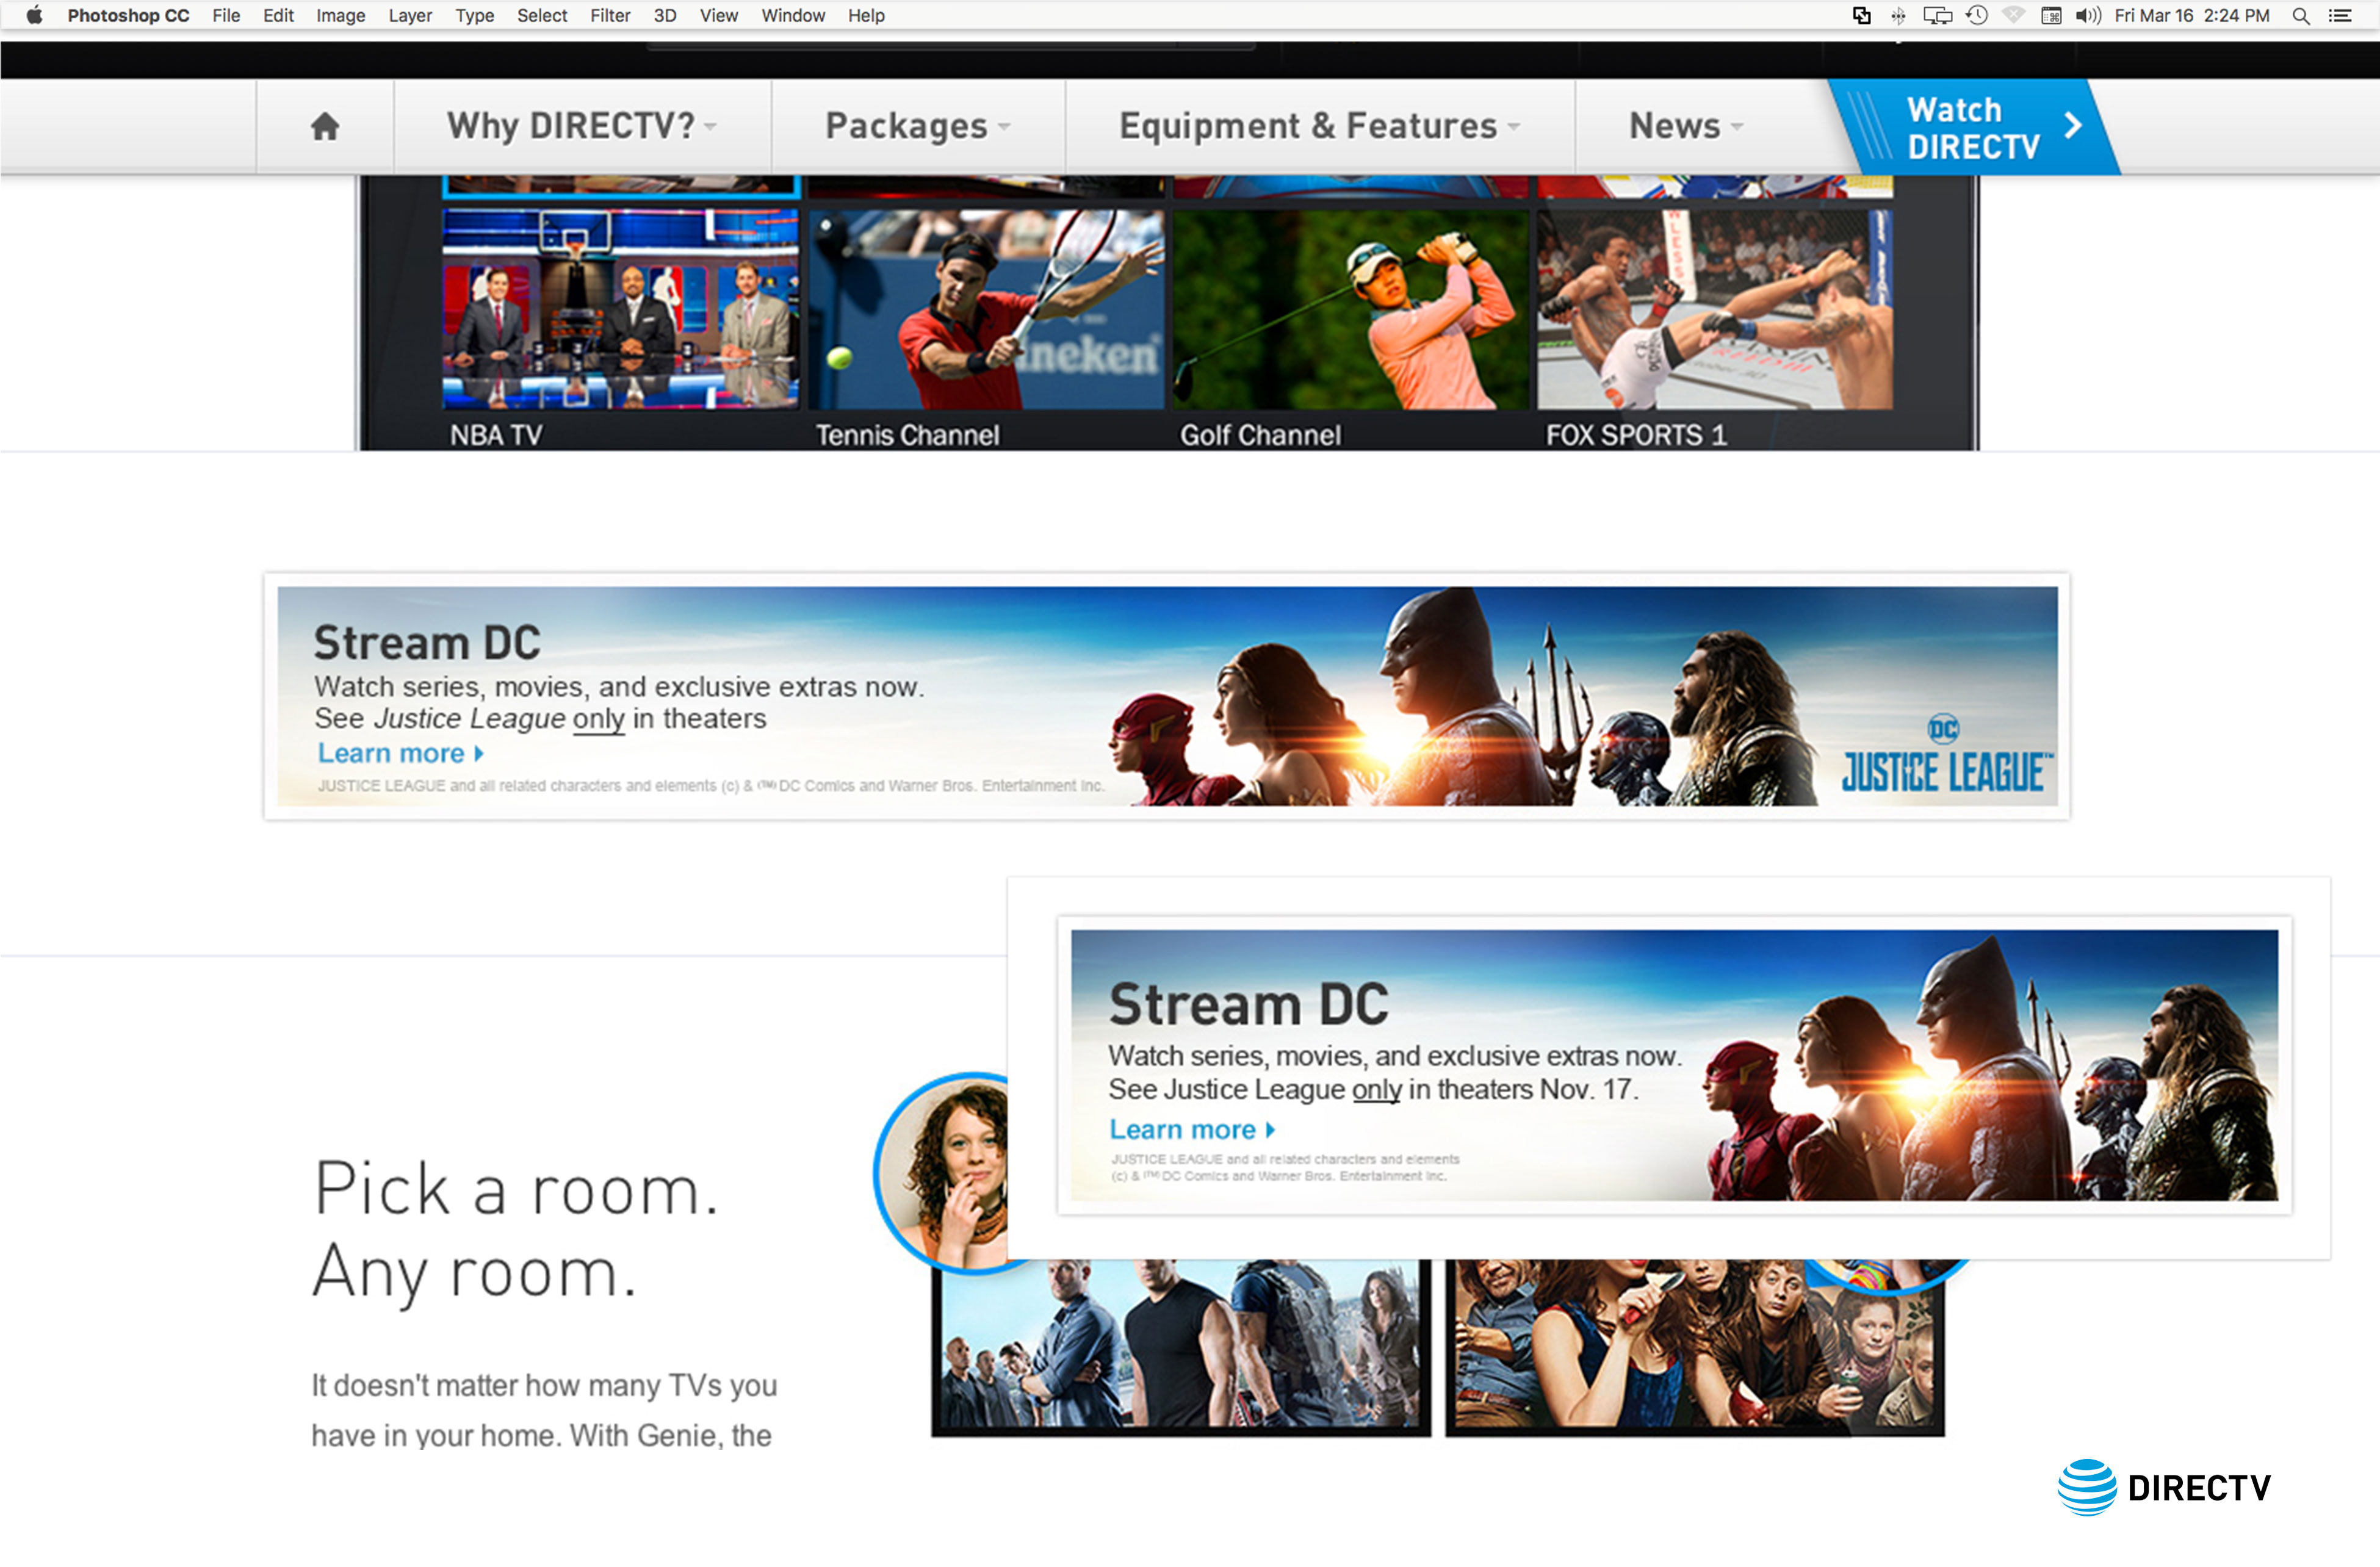
Task: Click the Justice League copyright text in wide banner
Action: (711, 786)
